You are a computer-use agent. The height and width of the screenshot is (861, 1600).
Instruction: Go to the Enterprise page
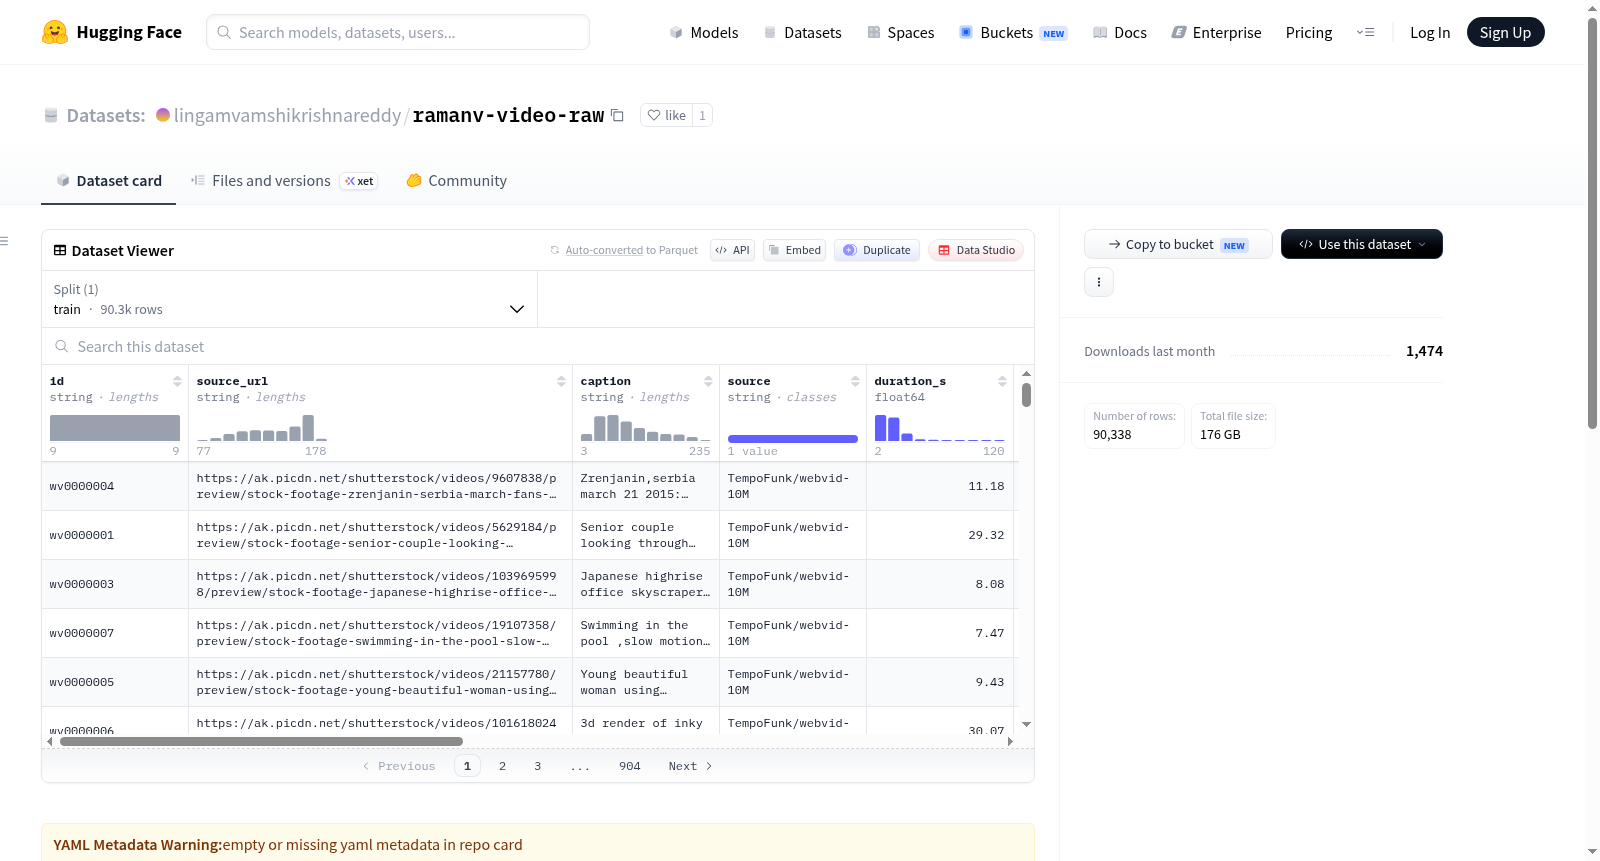point(1216,32)
